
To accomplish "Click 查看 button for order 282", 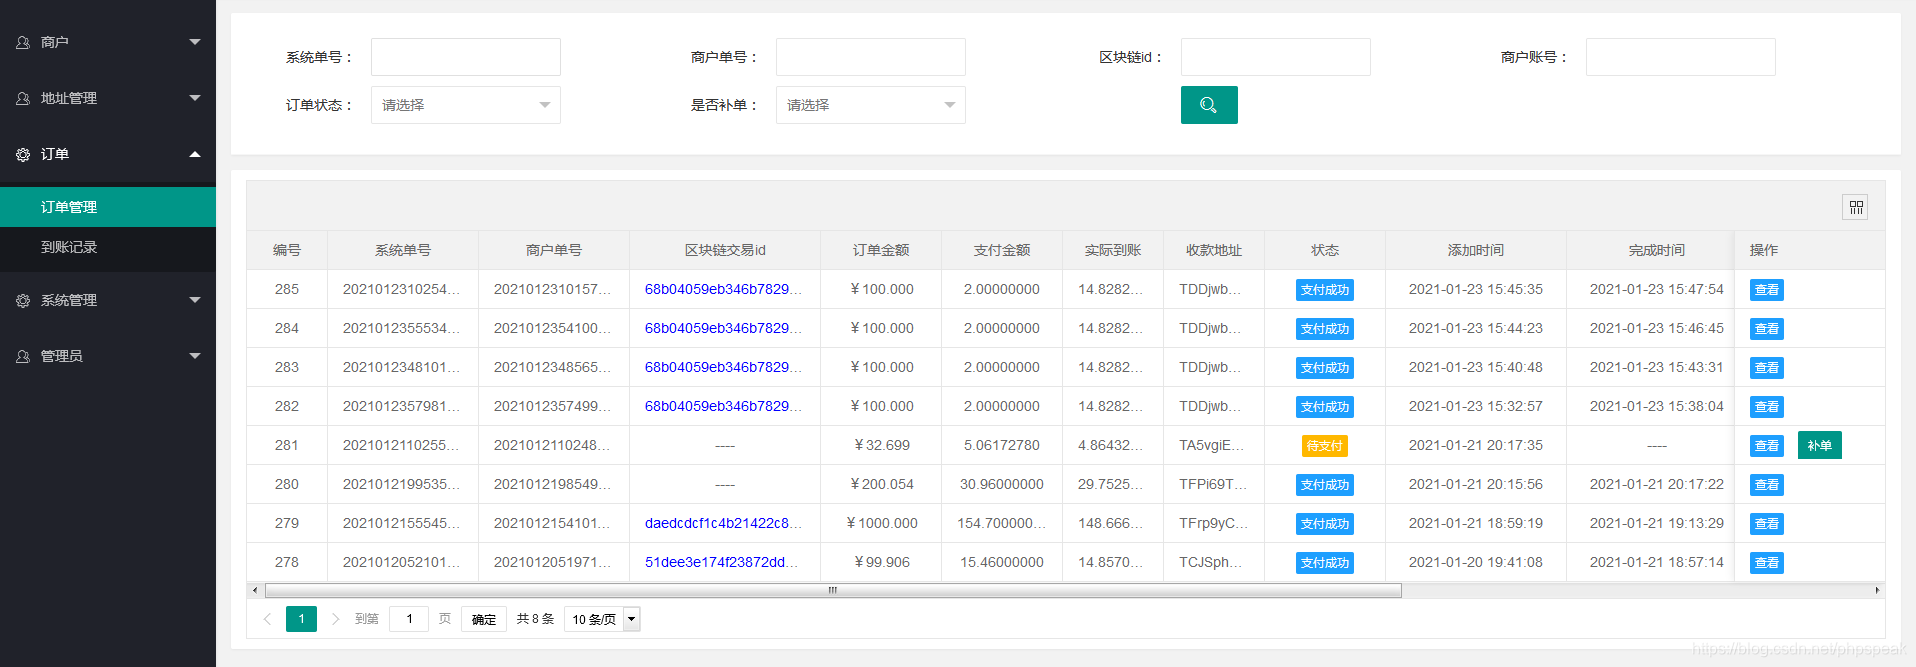I will click(x=1767, y=407).
